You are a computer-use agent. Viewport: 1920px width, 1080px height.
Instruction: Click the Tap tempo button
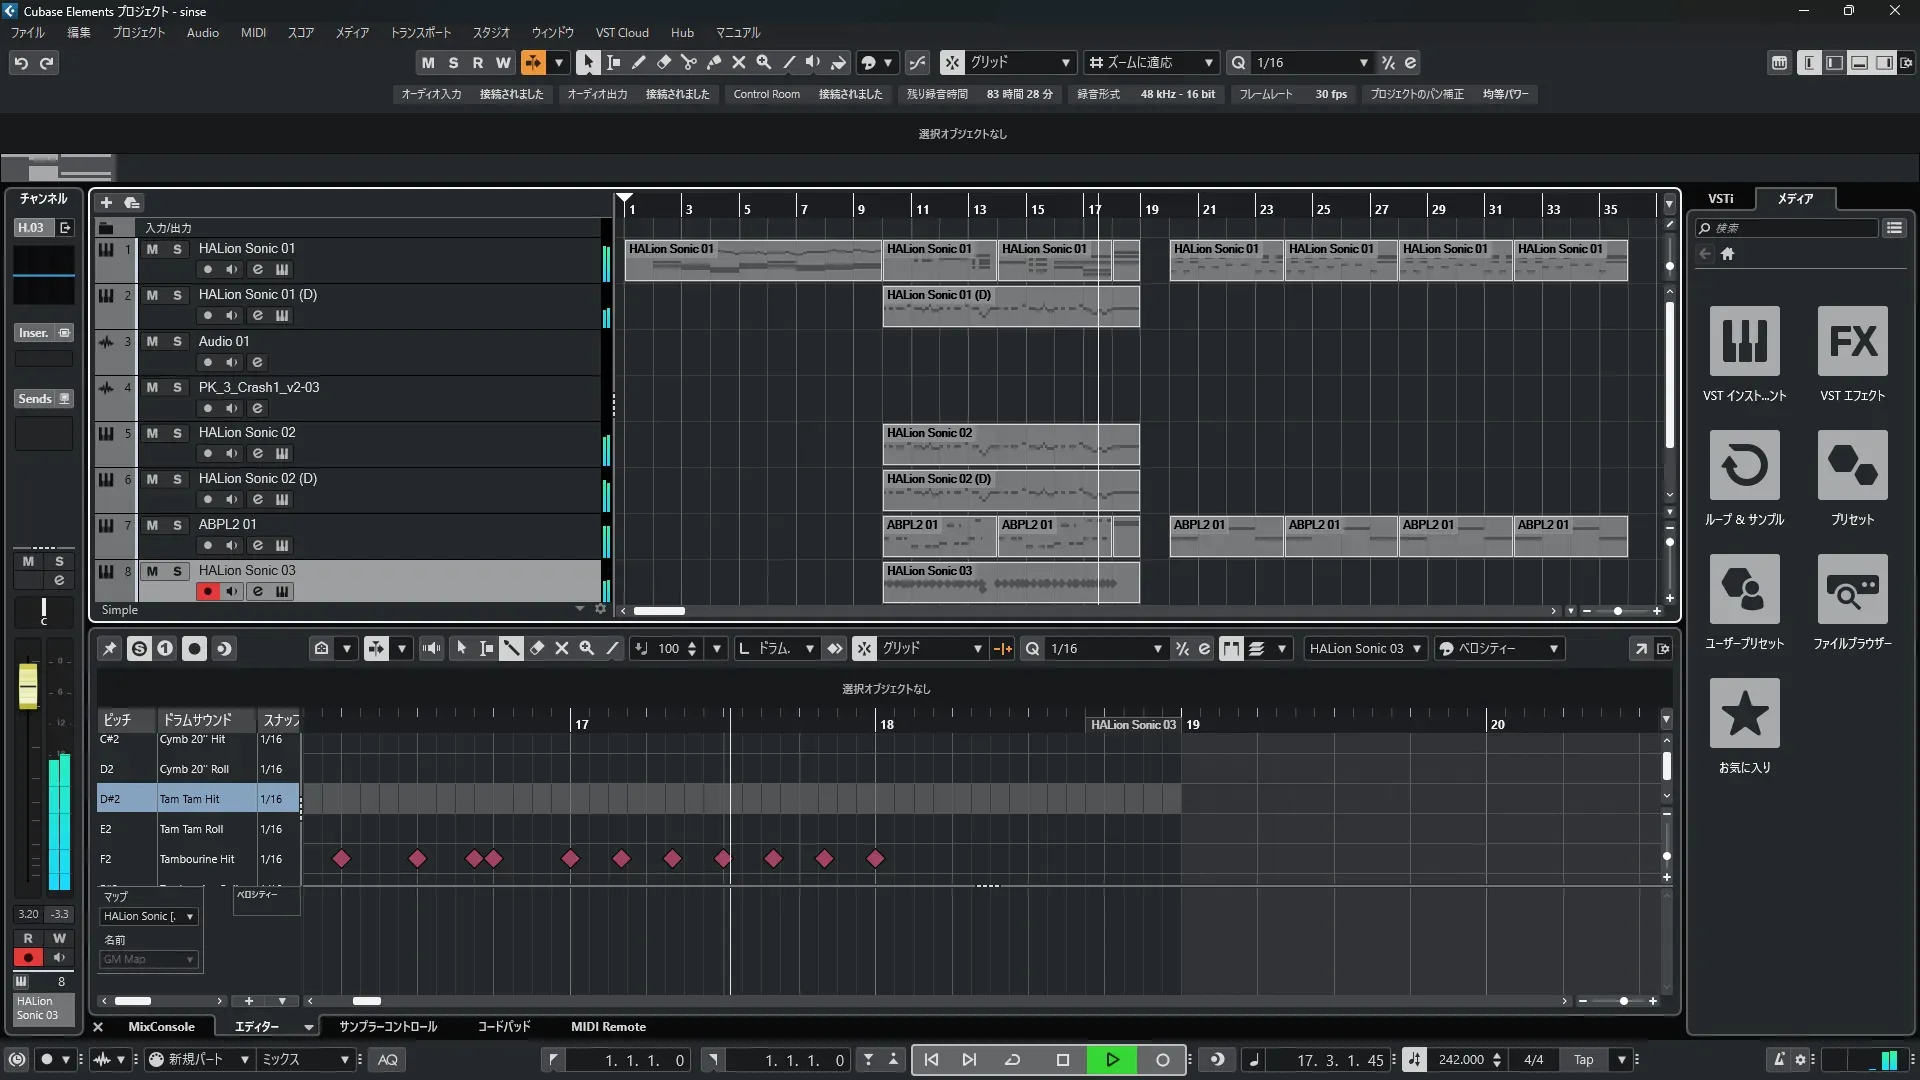pos(1583,1059)
